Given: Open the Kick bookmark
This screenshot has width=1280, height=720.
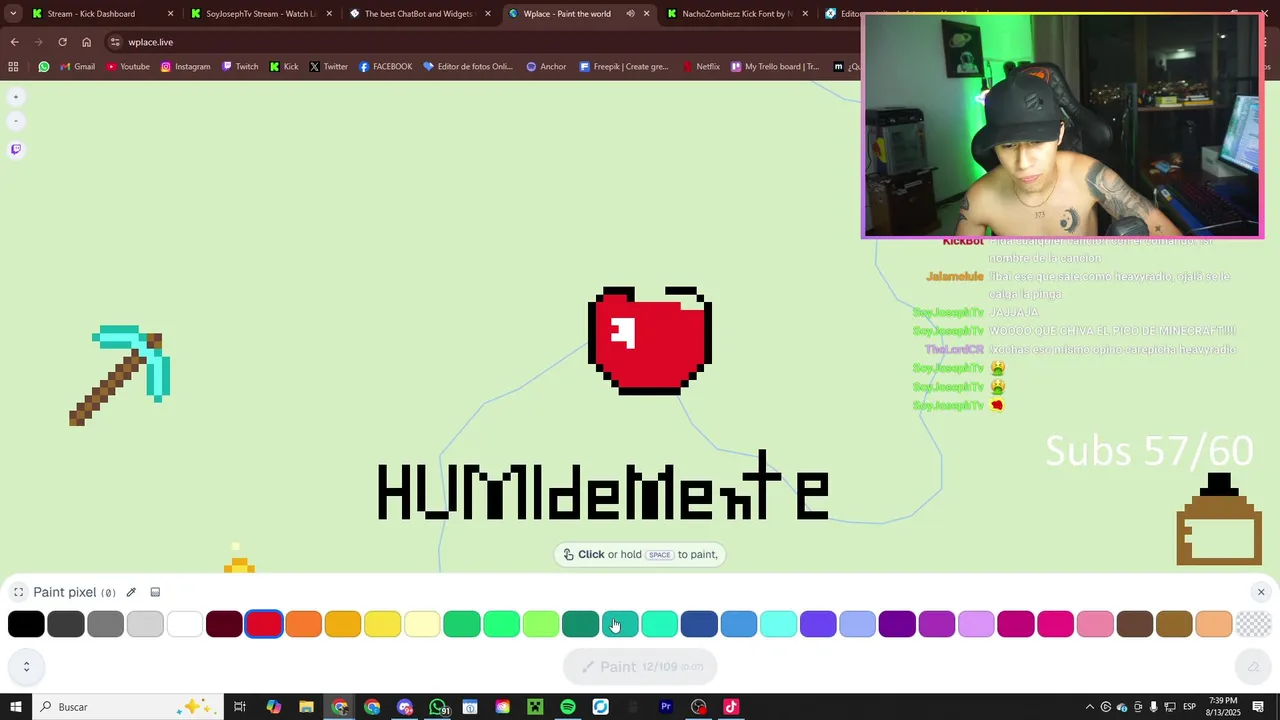Looking at the screenshot, I should (284, 67).
